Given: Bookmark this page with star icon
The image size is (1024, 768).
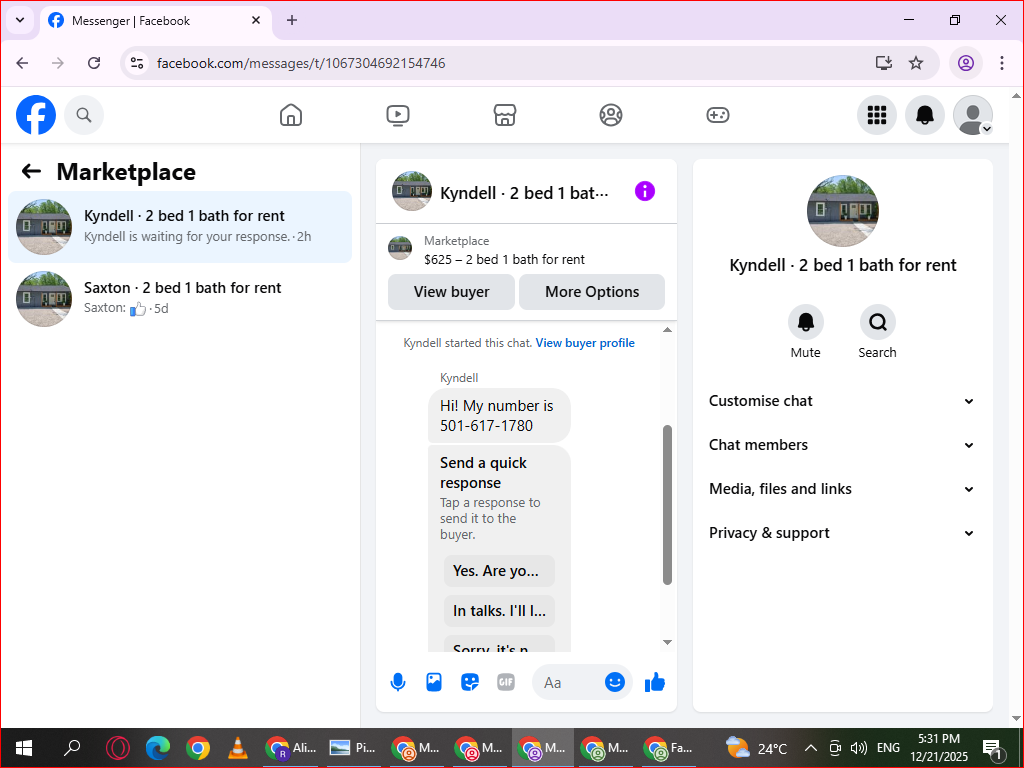Looking at the screenshot, I should tap(916, 63).
